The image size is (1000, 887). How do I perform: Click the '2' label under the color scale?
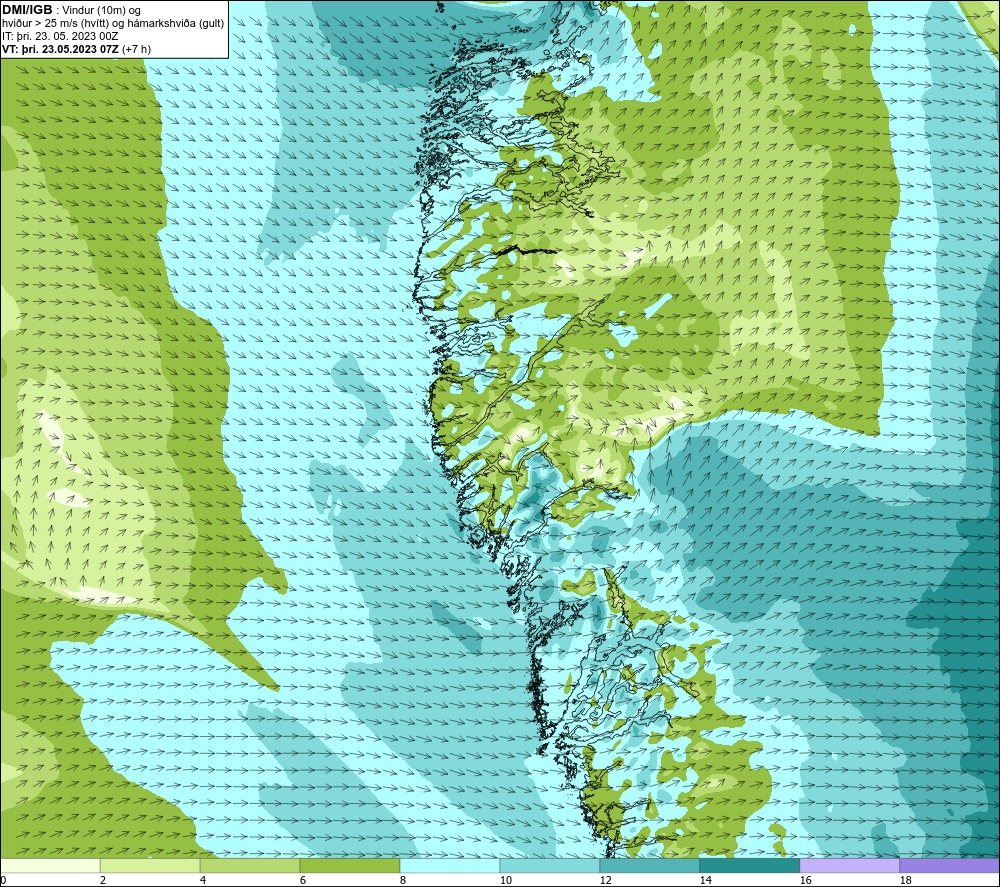coord(103,880)
